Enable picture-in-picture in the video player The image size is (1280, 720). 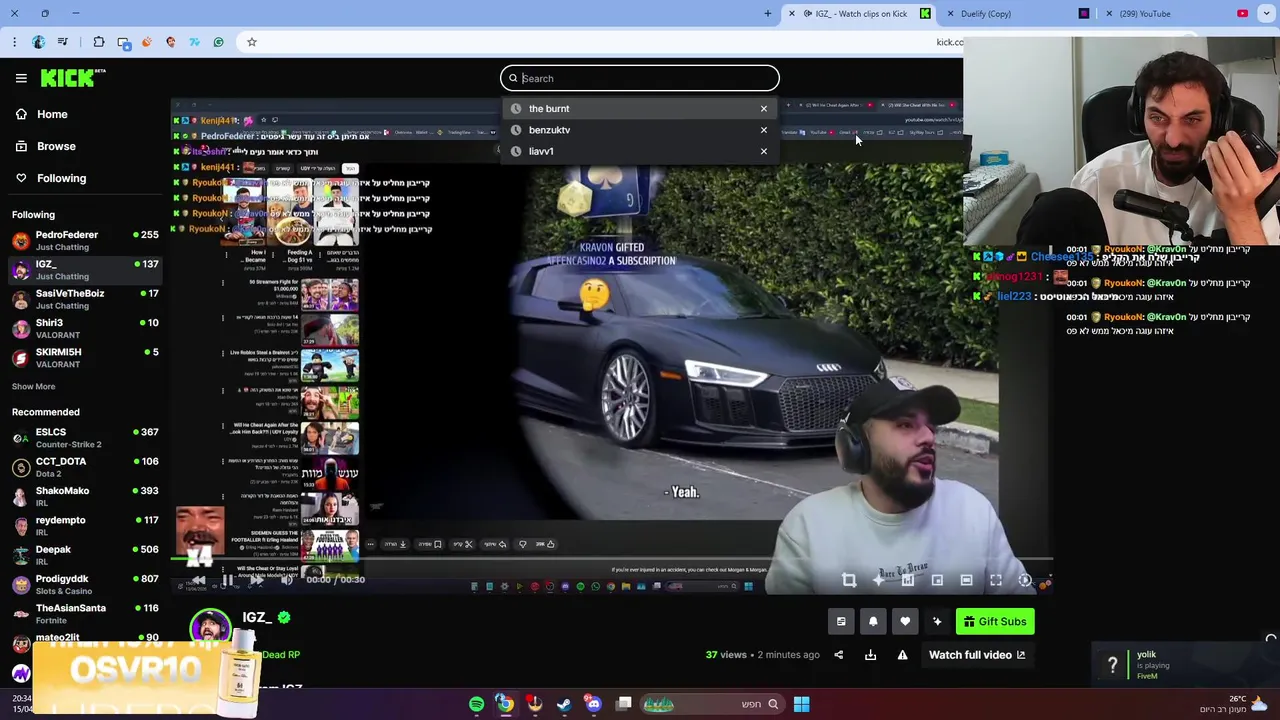[x=937, y=580]
